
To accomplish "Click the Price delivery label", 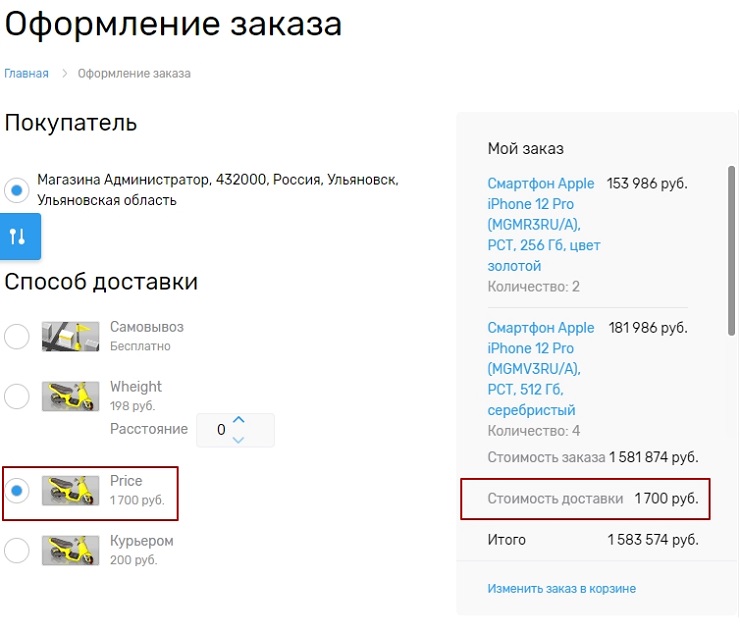I will (126, 480).
